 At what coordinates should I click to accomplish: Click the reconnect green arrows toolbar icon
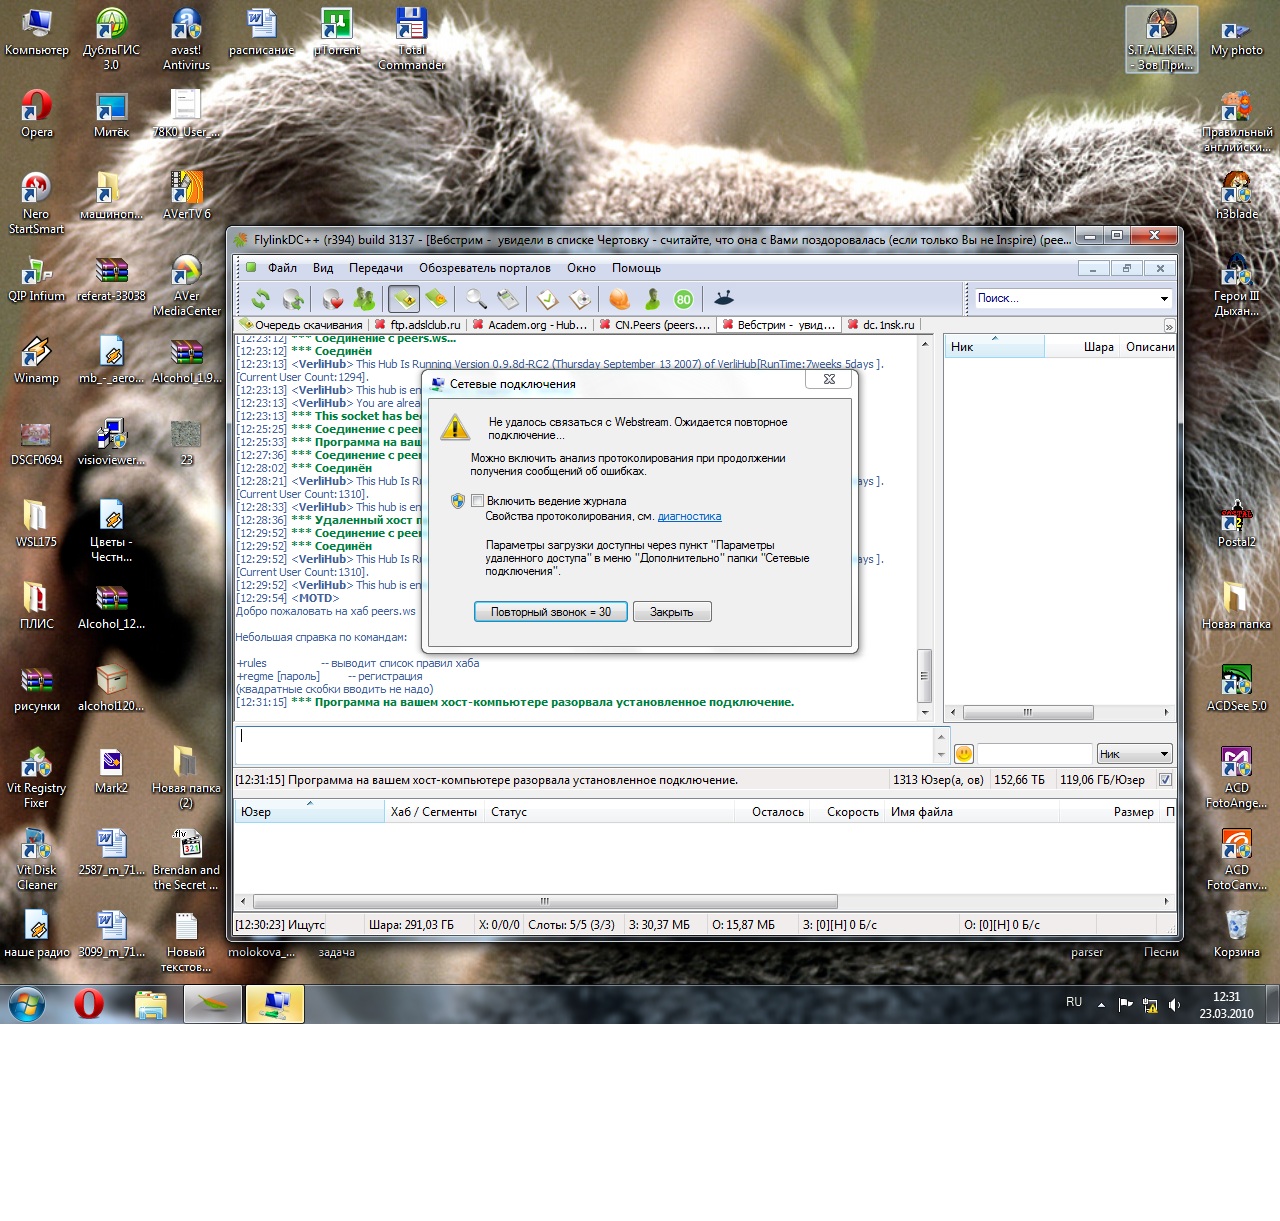pyautogui.click(x=260, y=299)
